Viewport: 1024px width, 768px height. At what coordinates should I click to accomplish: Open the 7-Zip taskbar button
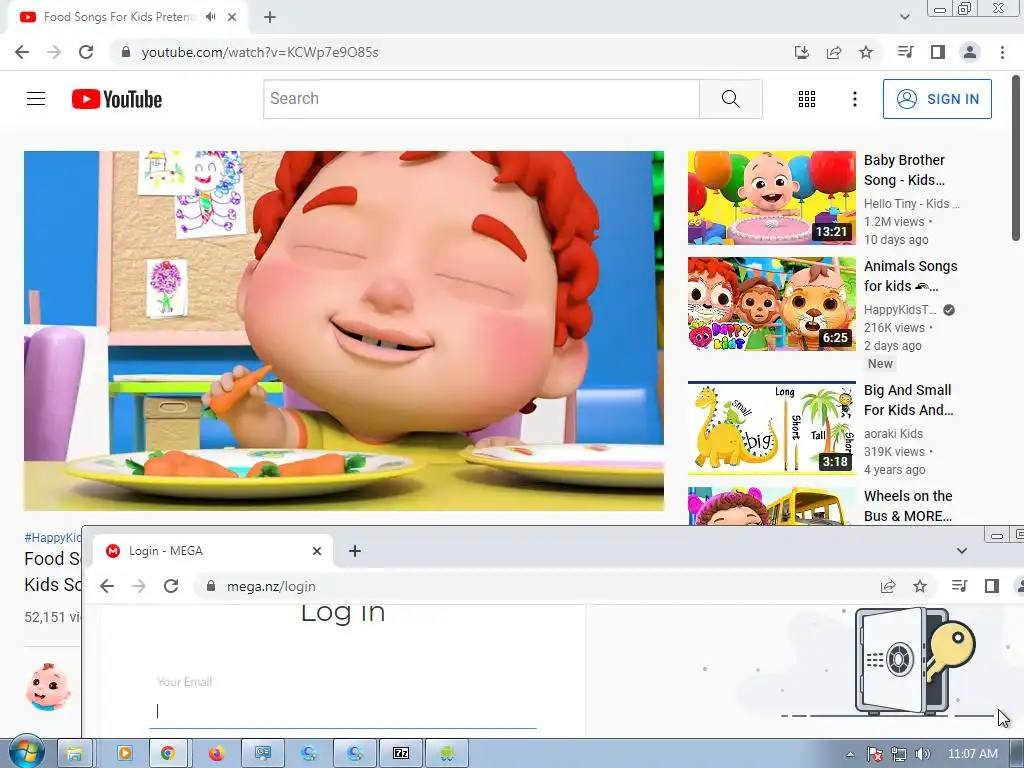[401, 754]
